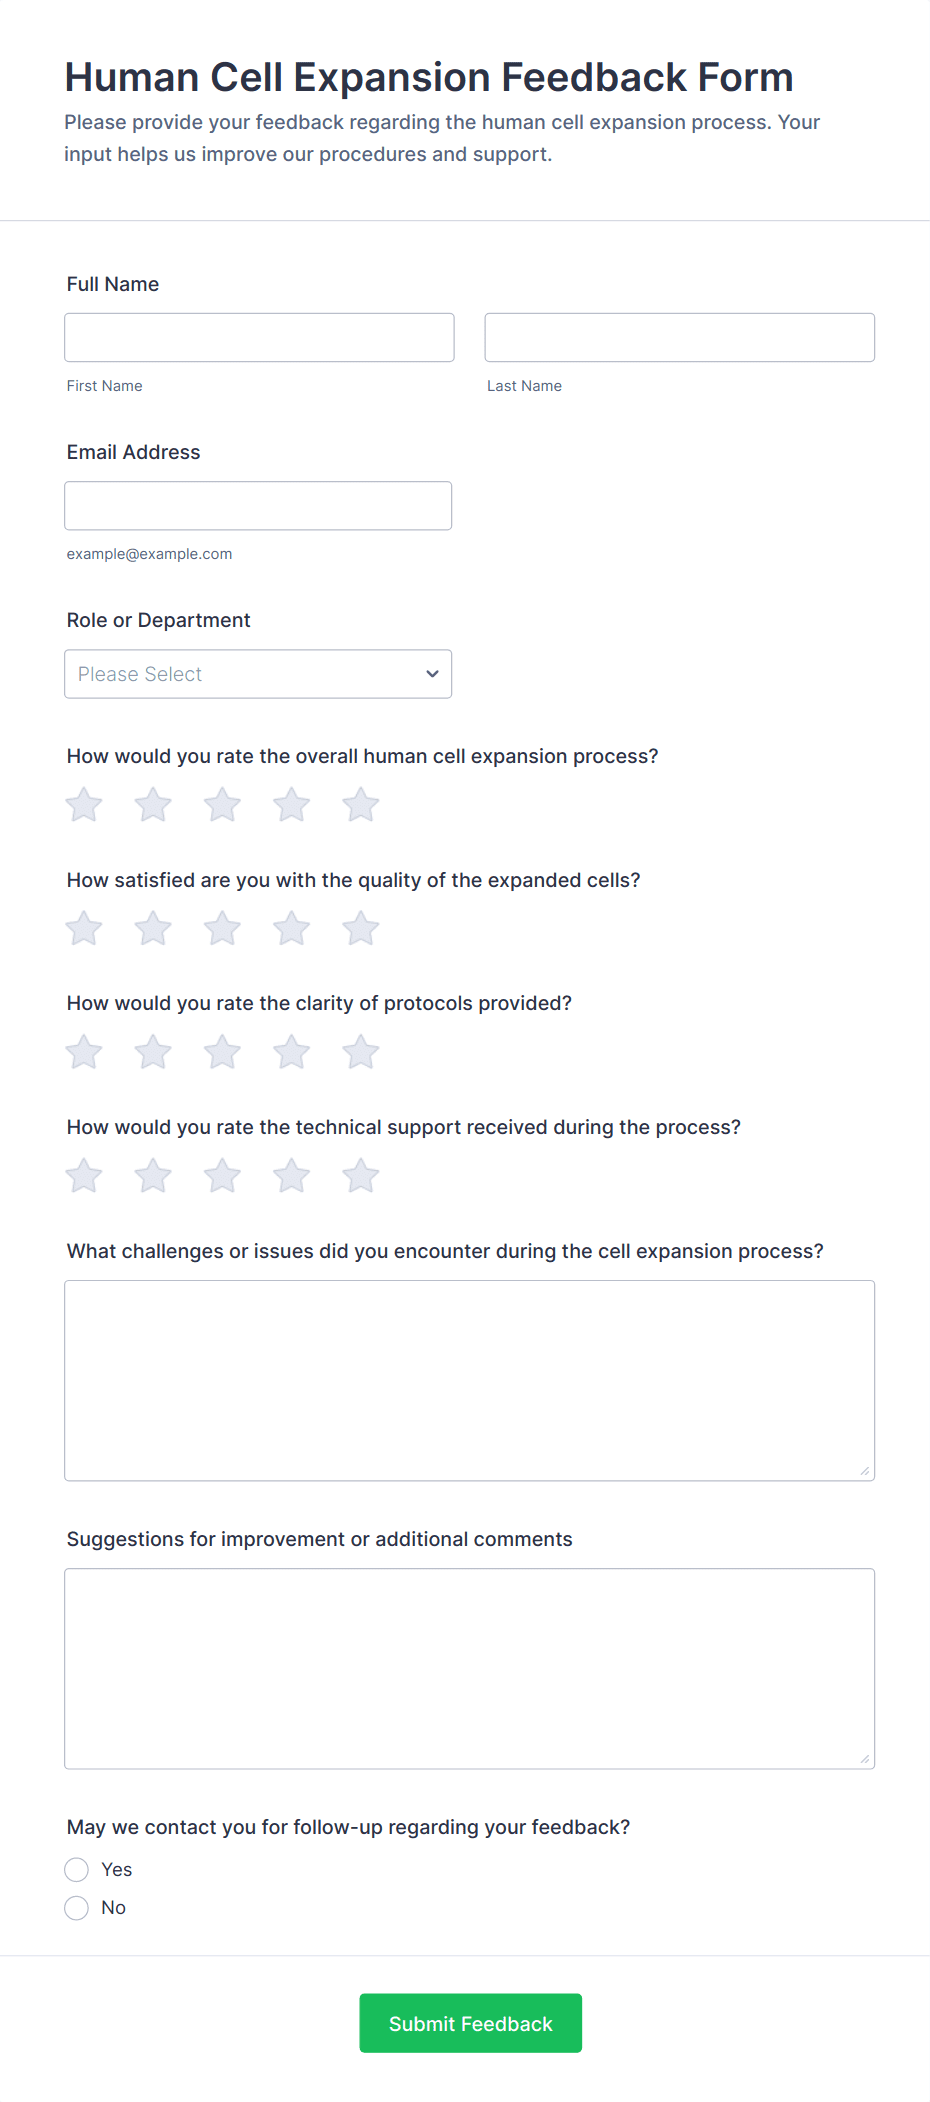Focus the suggestions for improvement text area
Viewport: 930px width, 2102px height.
pyautogui.click(x=469, y=1668)
